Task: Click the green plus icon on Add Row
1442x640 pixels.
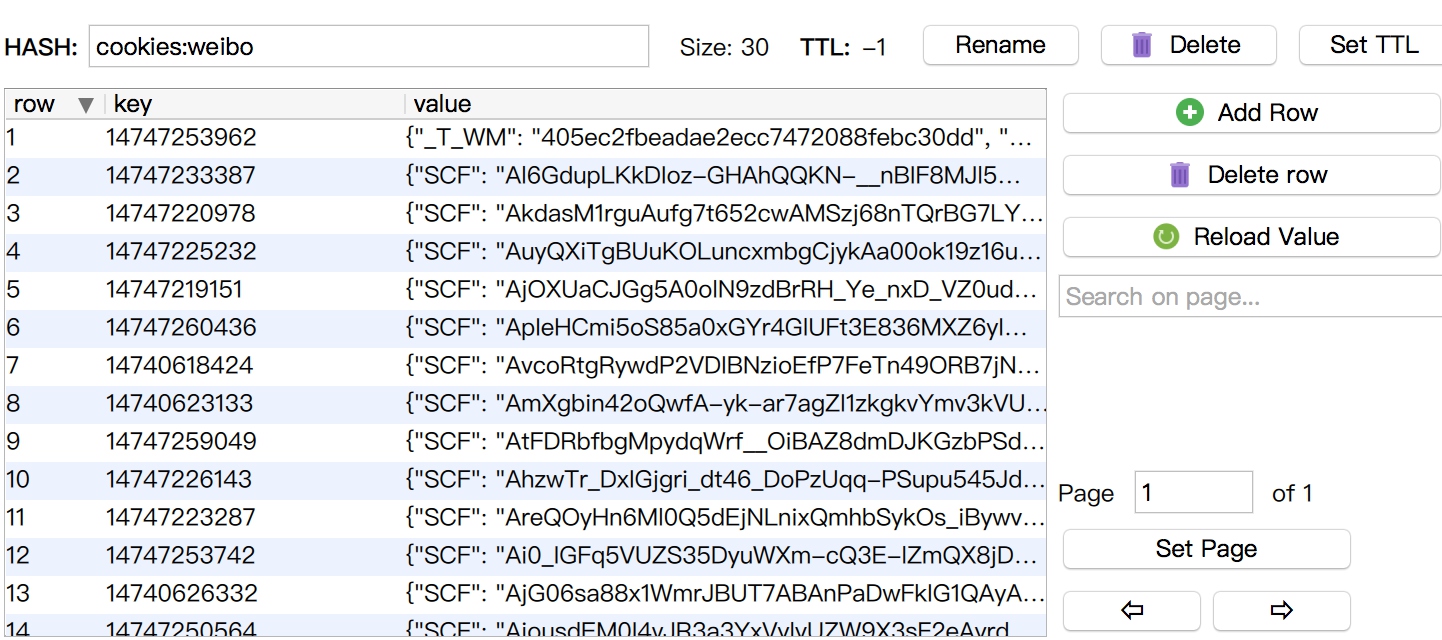Action: (x=1189, y=113)
